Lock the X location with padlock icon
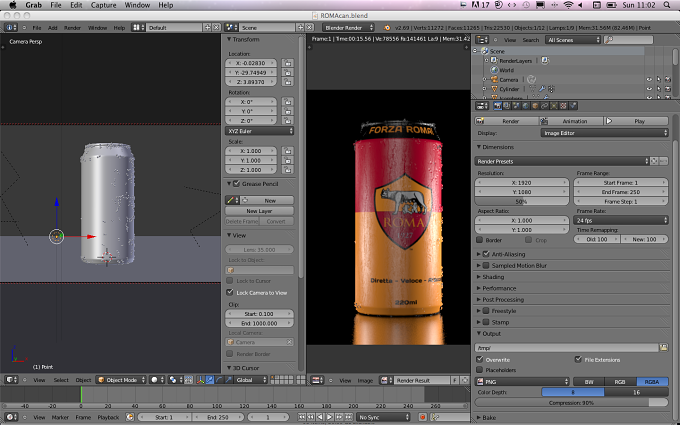 pyautogui.click(x=288, y=63)
